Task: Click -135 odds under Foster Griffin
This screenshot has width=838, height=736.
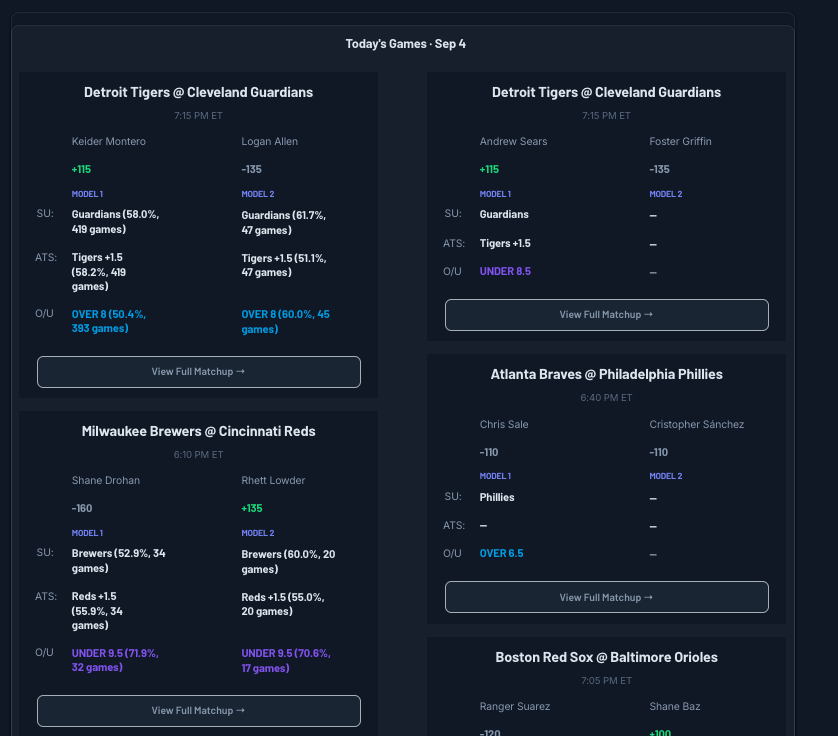Action: point(659,169)
